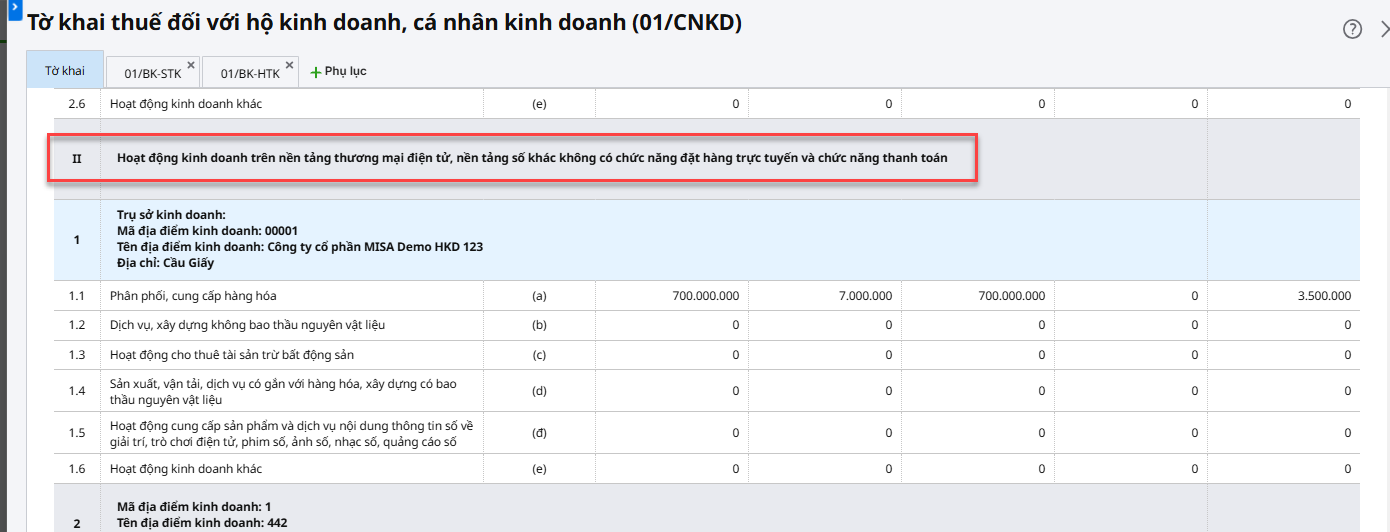Viewport: 1390px width, 532px height.
Task: Switch to the Tờ khai tab
Action: 65,71
